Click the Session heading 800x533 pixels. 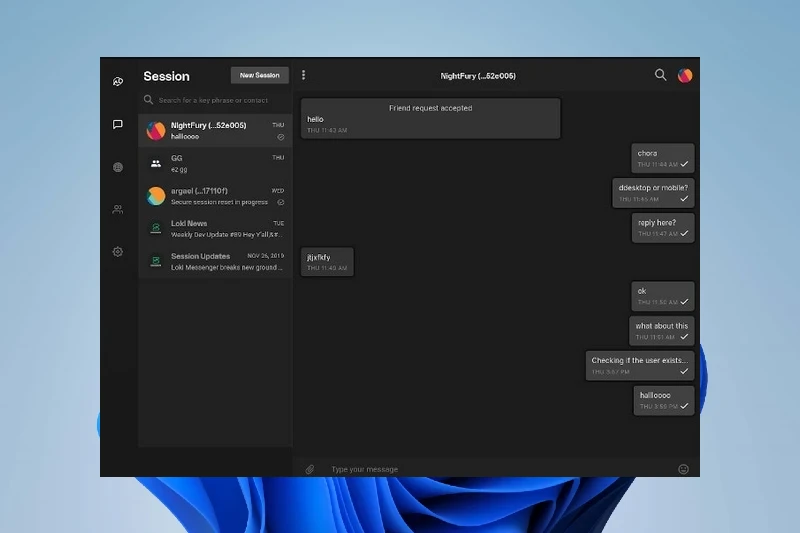pos(166,76)
